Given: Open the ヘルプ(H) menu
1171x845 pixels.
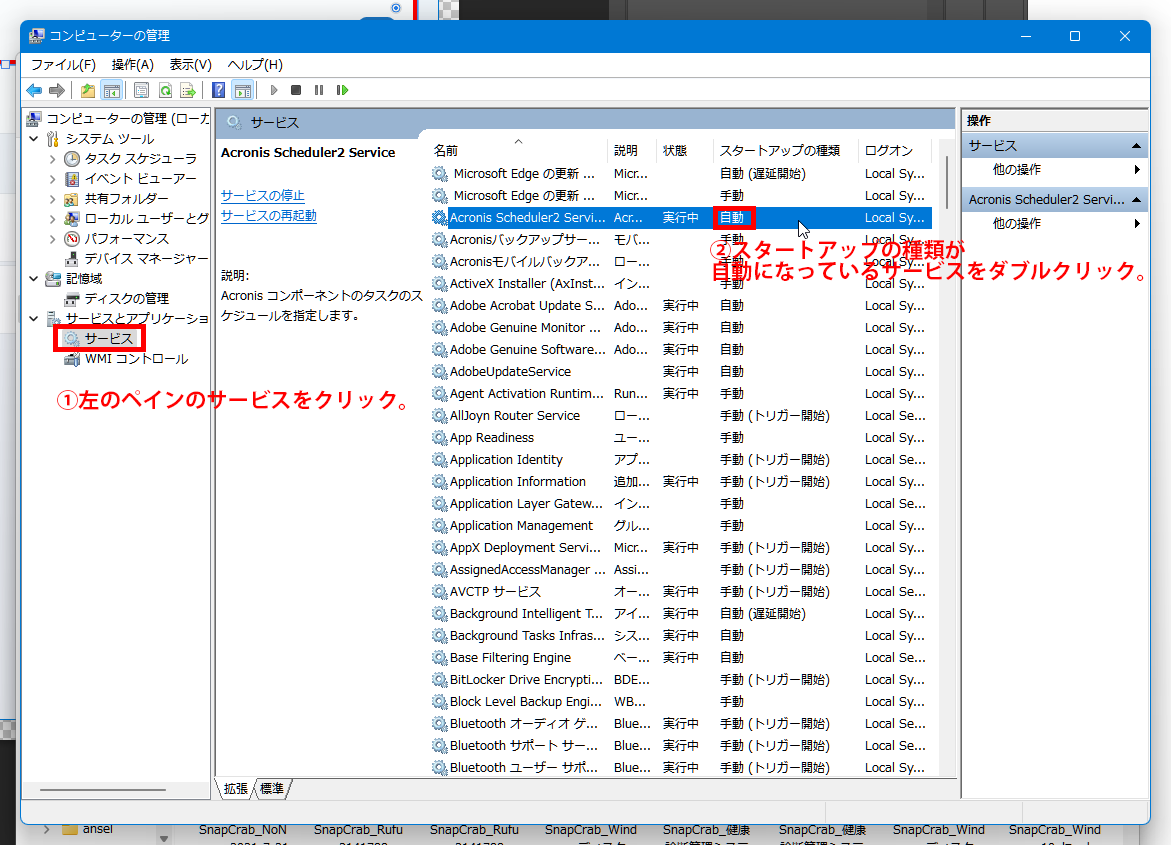Looking at the screenshot, I should click(x=255, y=65).
